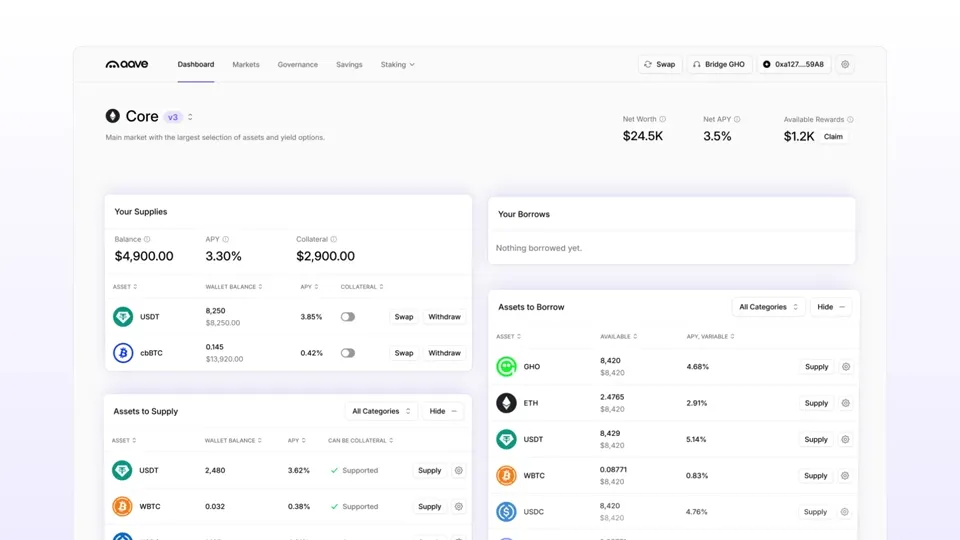Open the top-right settings gear
Screen dimensions: 960x540
(845, 64)
